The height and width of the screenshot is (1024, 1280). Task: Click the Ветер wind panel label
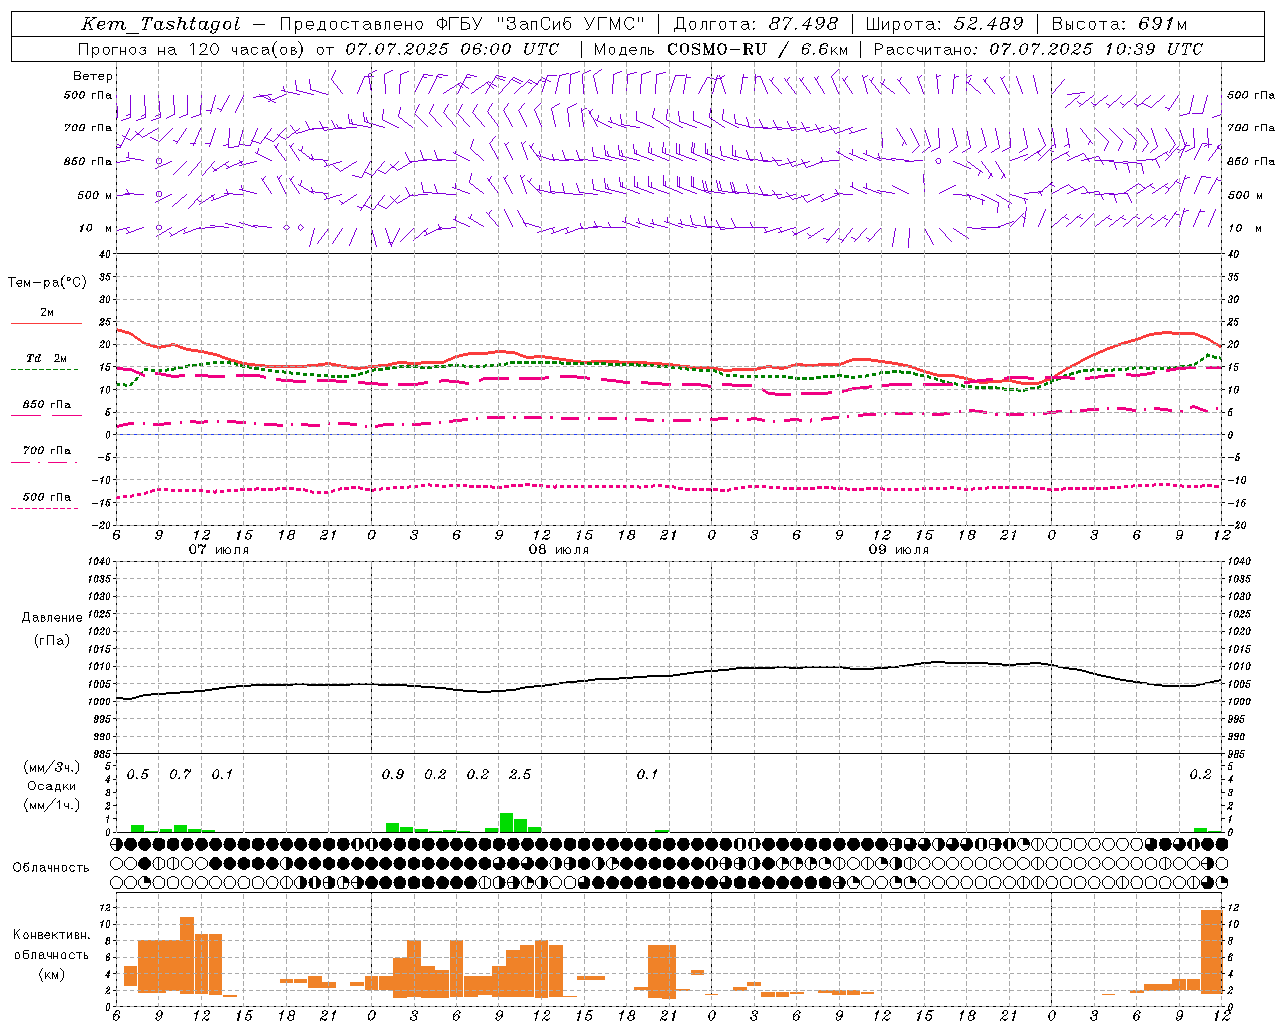click(93, 76)
